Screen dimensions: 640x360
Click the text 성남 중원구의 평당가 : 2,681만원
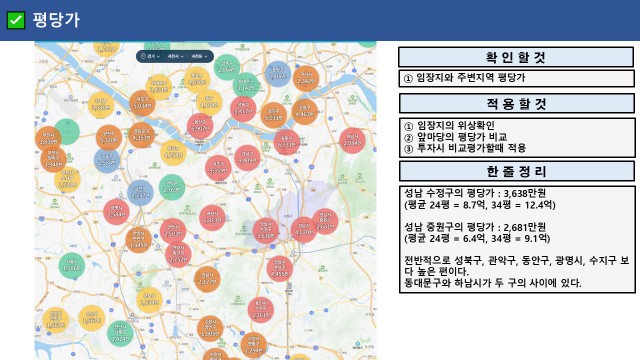475,227
